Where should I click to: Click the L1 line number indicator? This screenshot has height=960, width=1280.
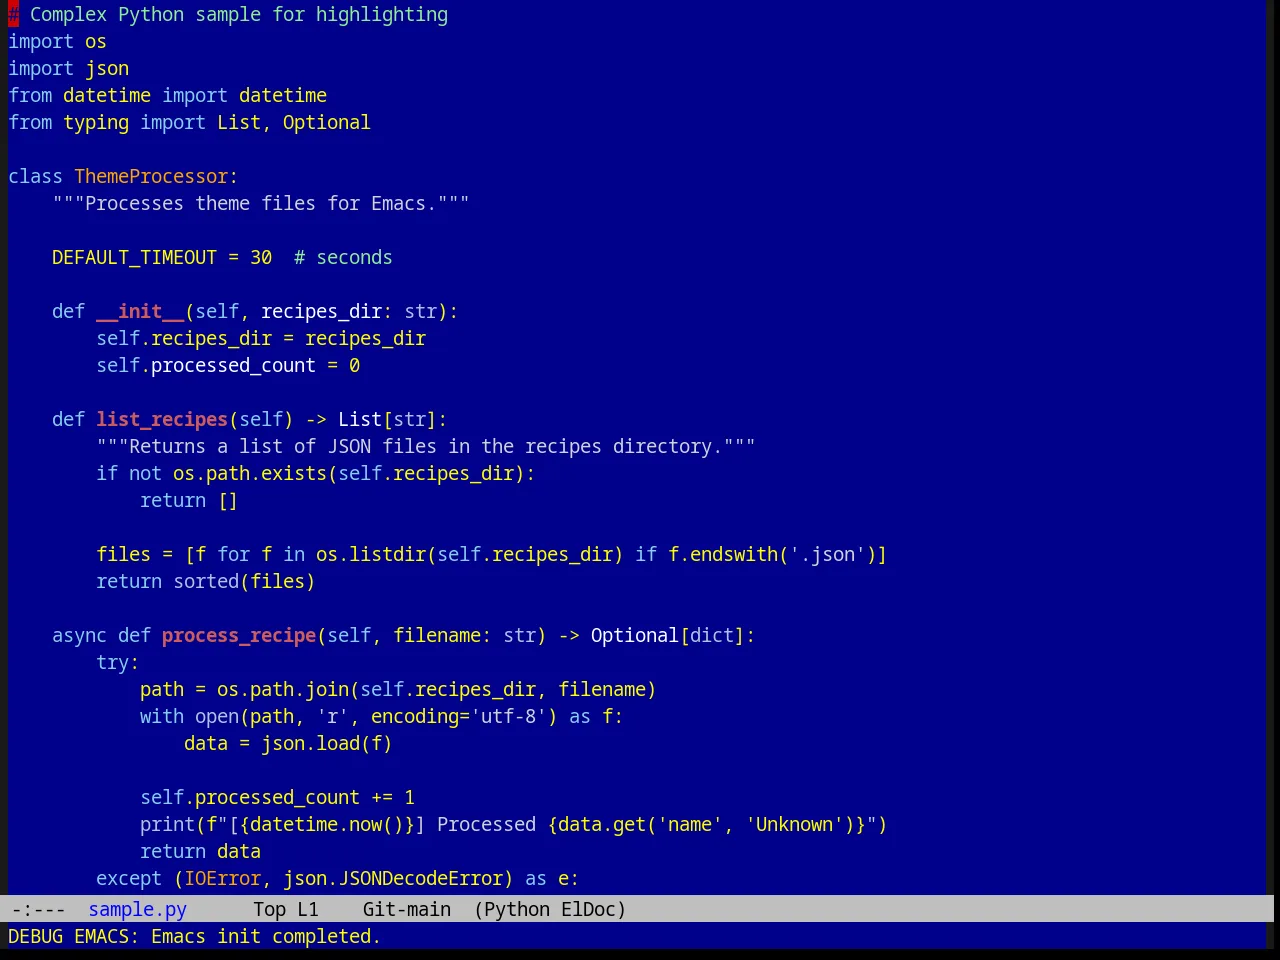[x=308, y=909]
